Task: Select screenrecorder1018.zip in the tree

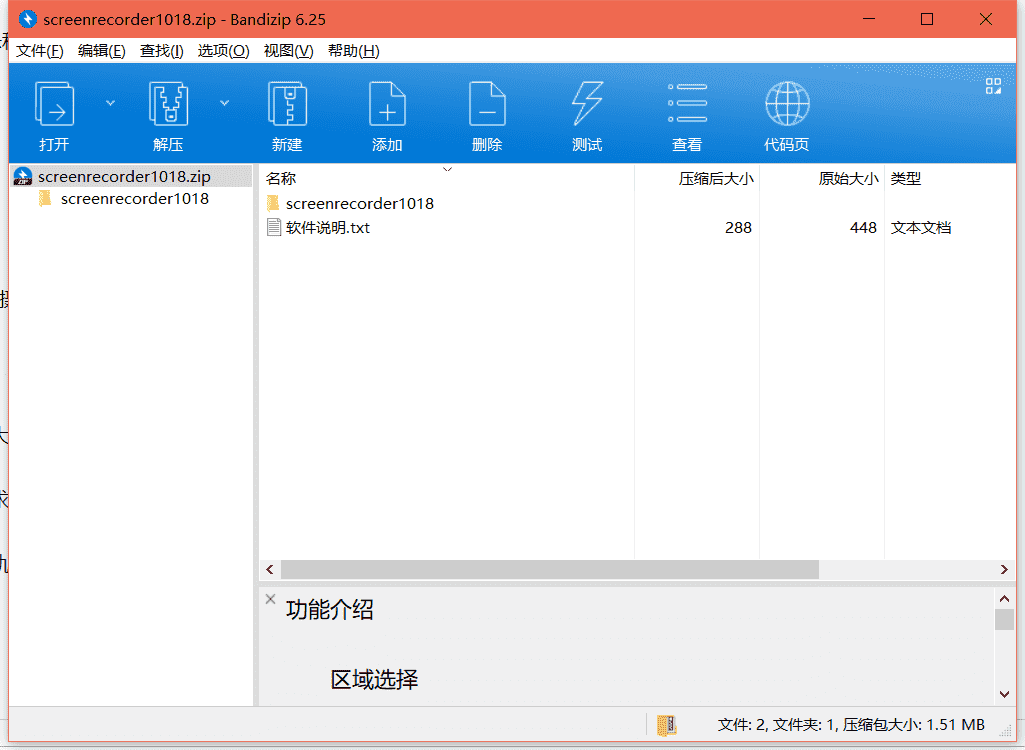Action: [x=124, y=177]
